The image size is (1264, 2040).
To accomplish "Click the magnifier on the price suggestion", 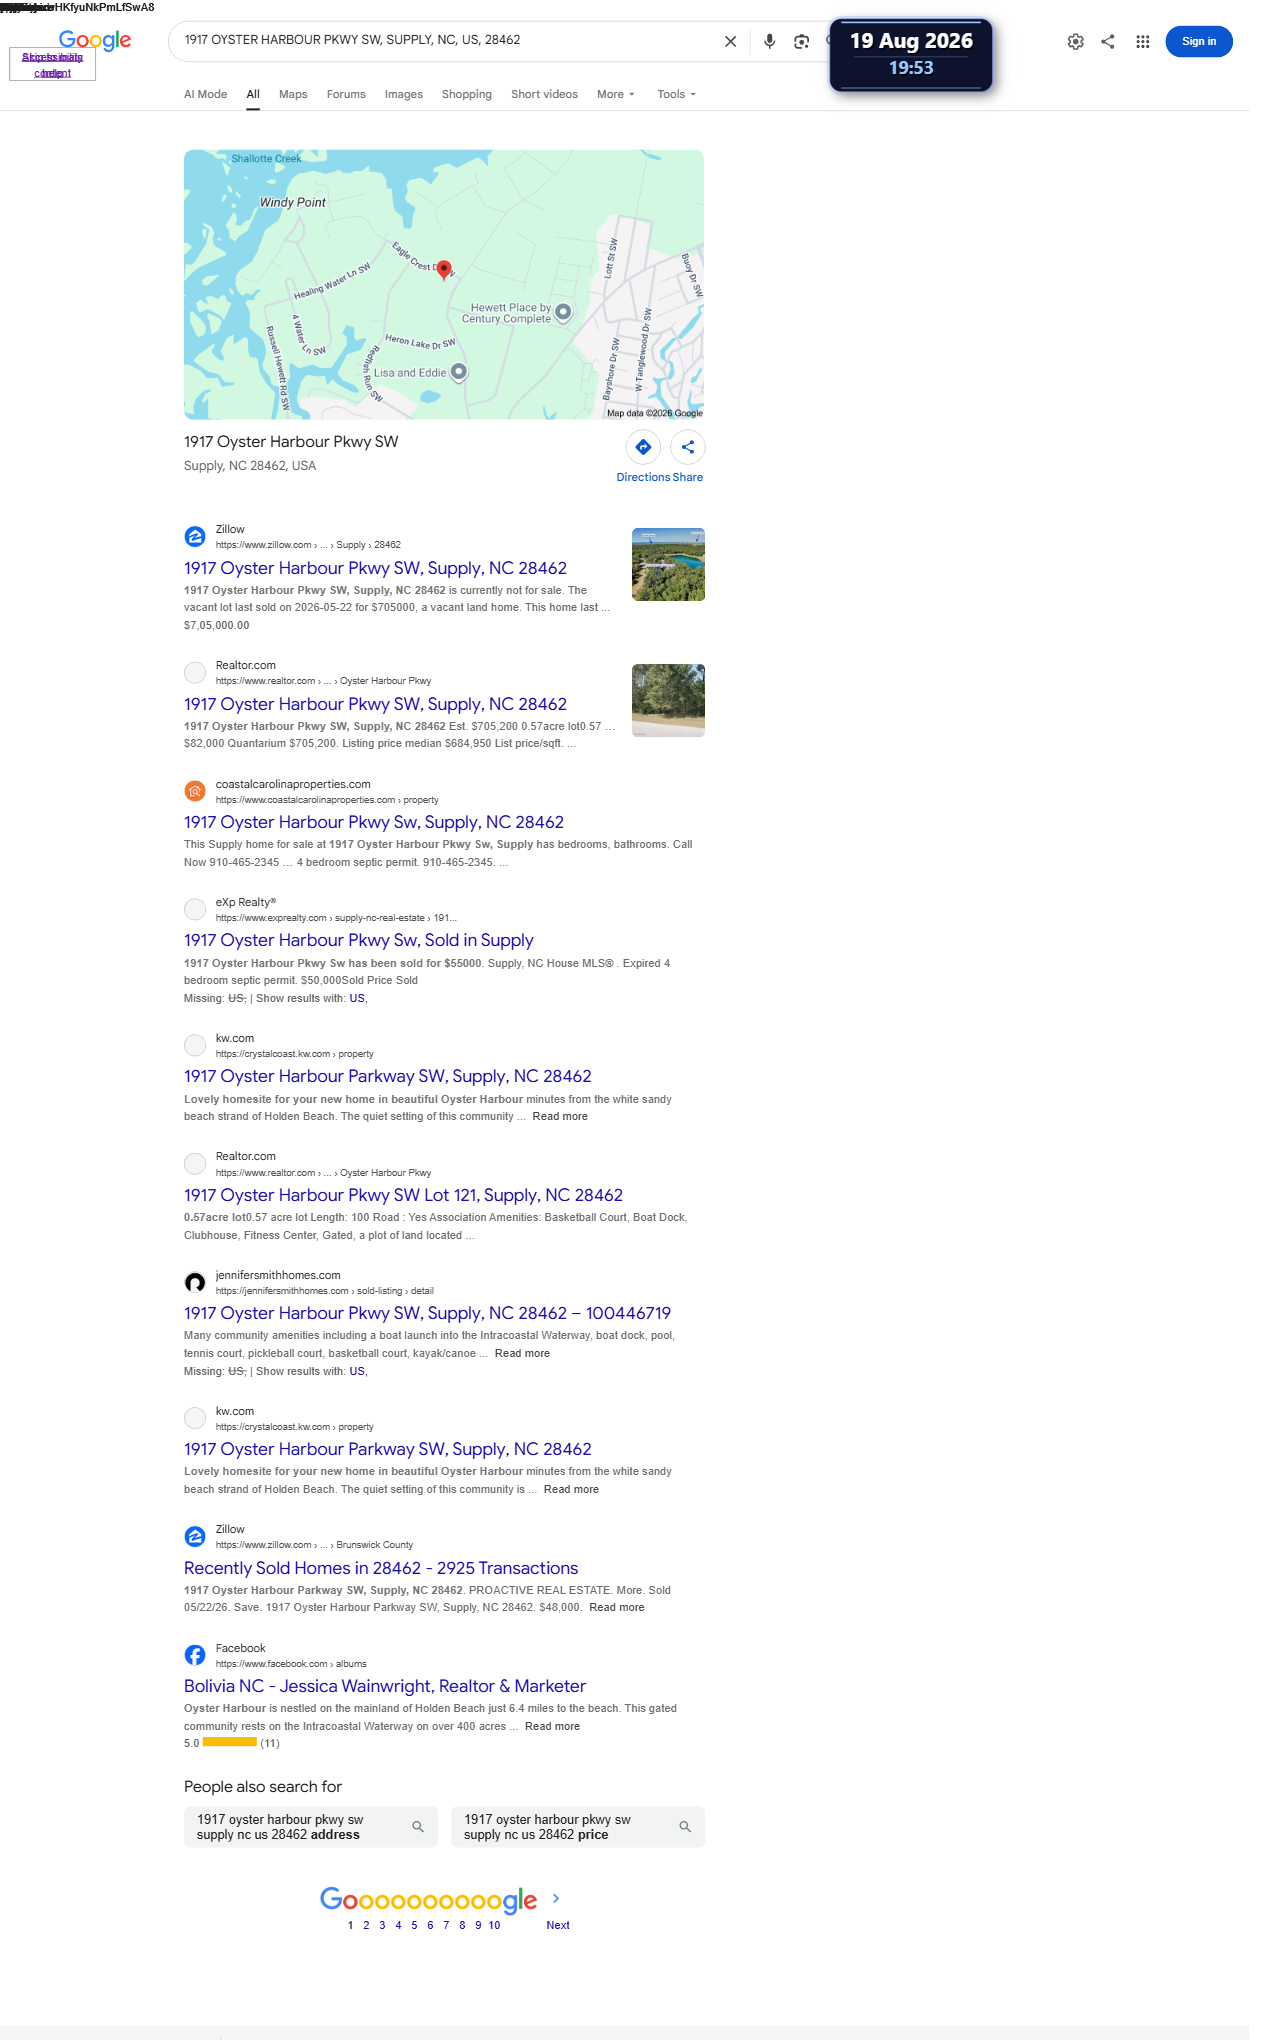I will coord(685,1827).
